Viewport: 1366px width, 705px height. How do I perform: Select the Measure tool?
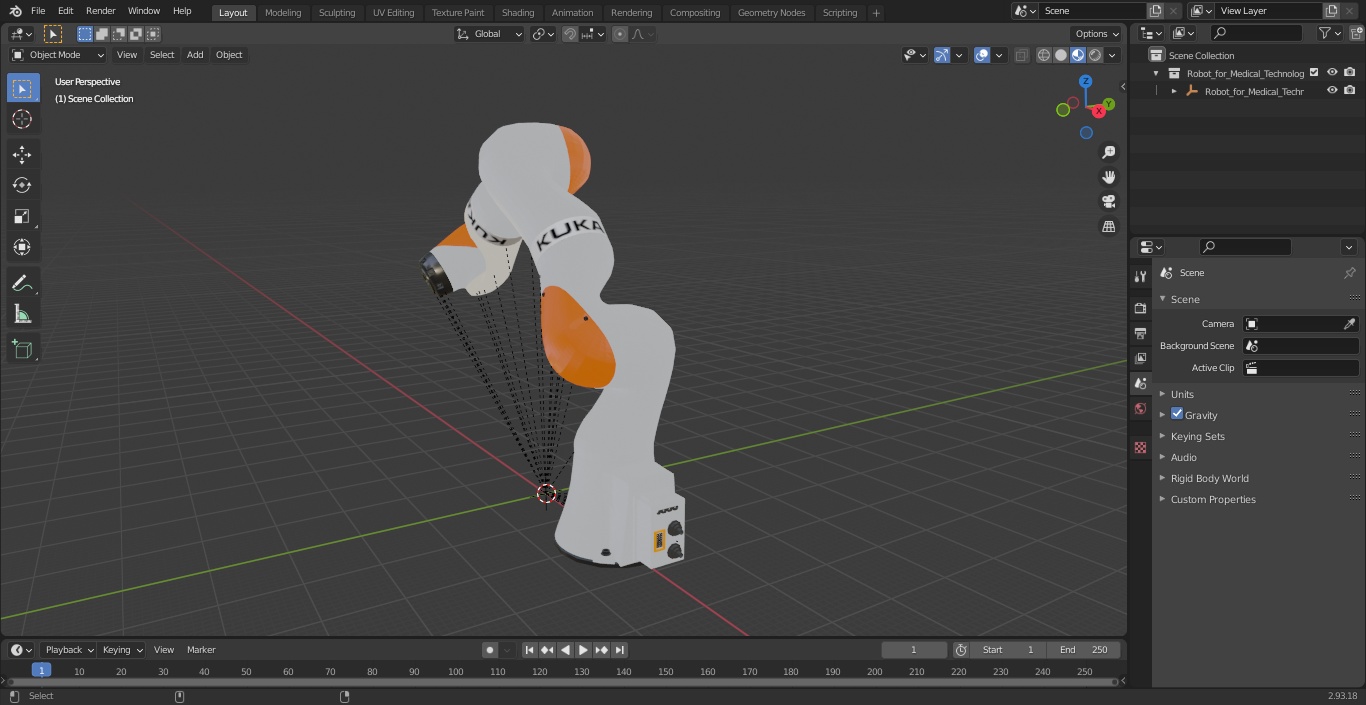tap(22, 314)
